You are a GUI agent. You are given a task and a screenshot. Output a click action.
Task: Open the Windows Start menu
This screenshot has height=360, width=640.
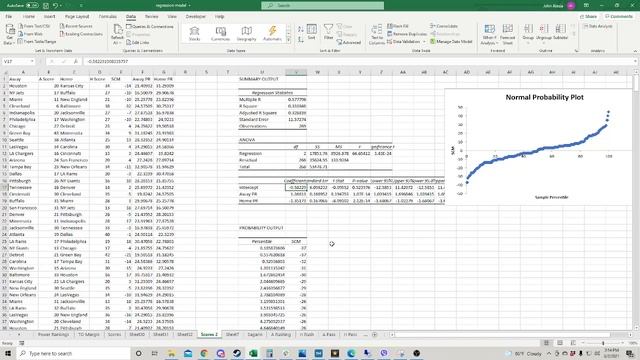7,353
